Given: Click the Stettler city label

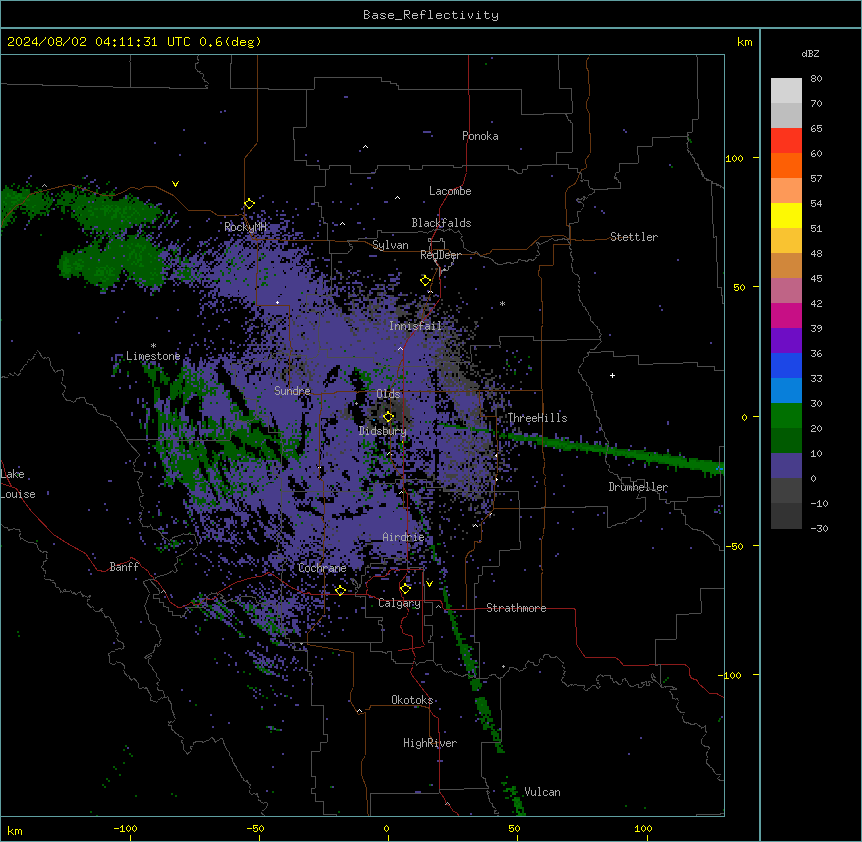Looking at the screenshot, I should (x=634, y=237).
